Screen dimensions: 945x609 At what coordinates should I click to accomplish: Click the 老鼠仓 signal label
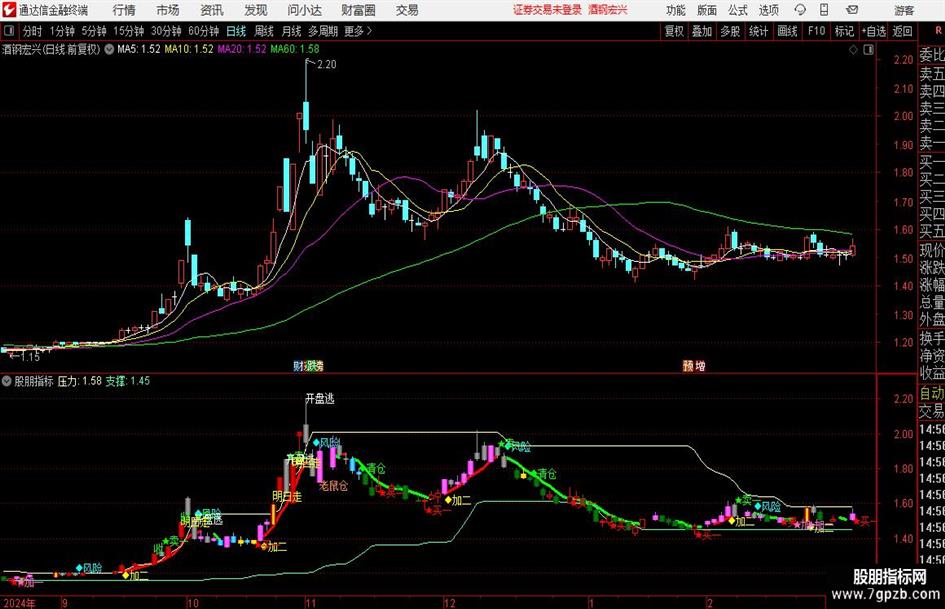(333, 485)
